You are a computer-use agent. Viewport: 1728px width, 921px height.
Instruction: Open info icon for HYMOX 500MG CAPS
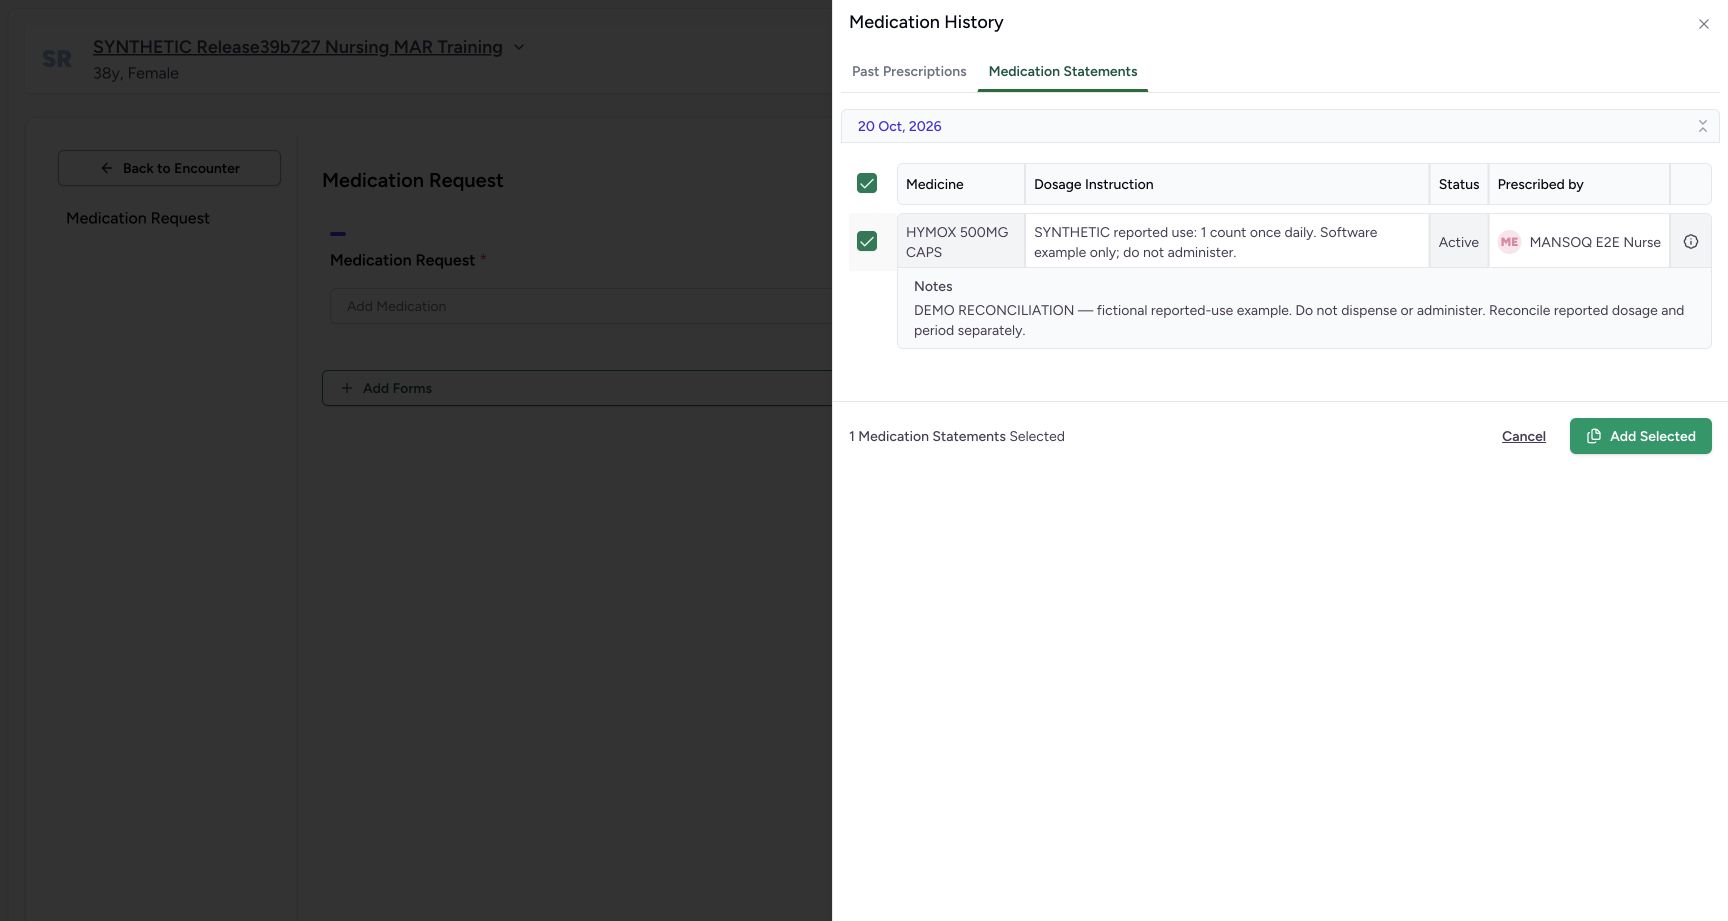click(x=1691, y=242)
